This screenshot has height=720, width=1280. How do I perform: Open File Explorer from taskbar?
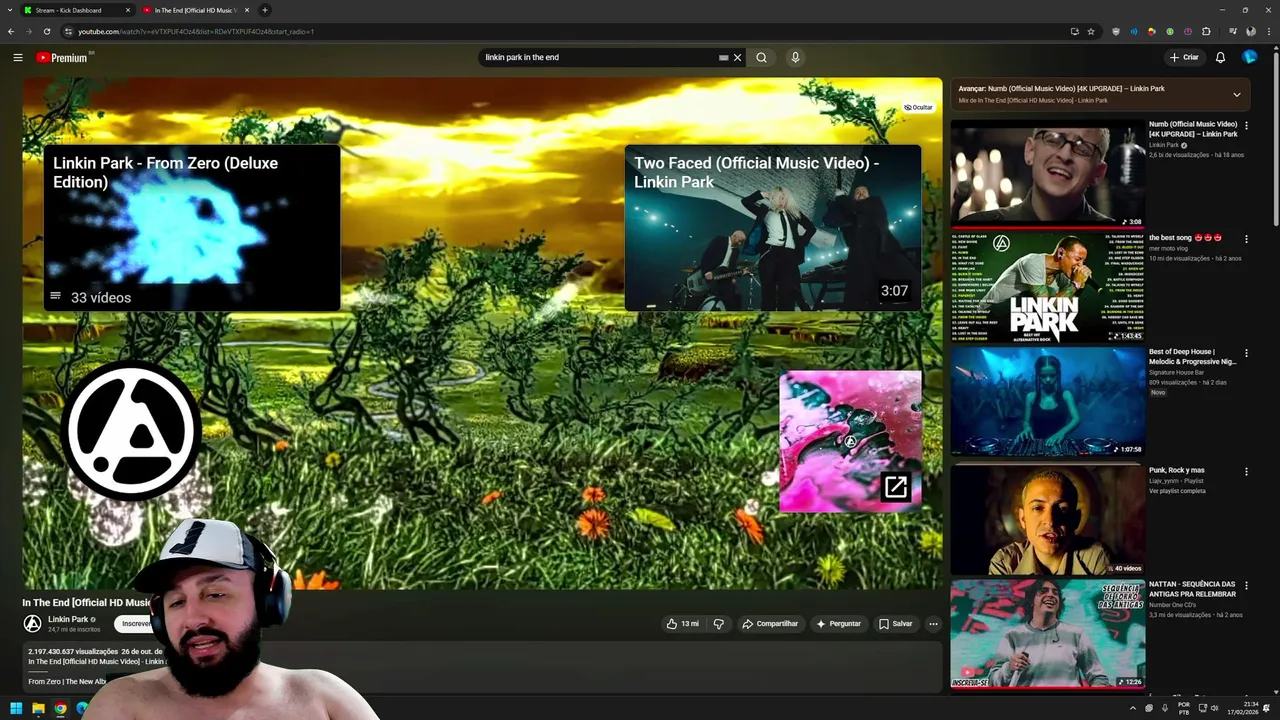tap(38, 709)
